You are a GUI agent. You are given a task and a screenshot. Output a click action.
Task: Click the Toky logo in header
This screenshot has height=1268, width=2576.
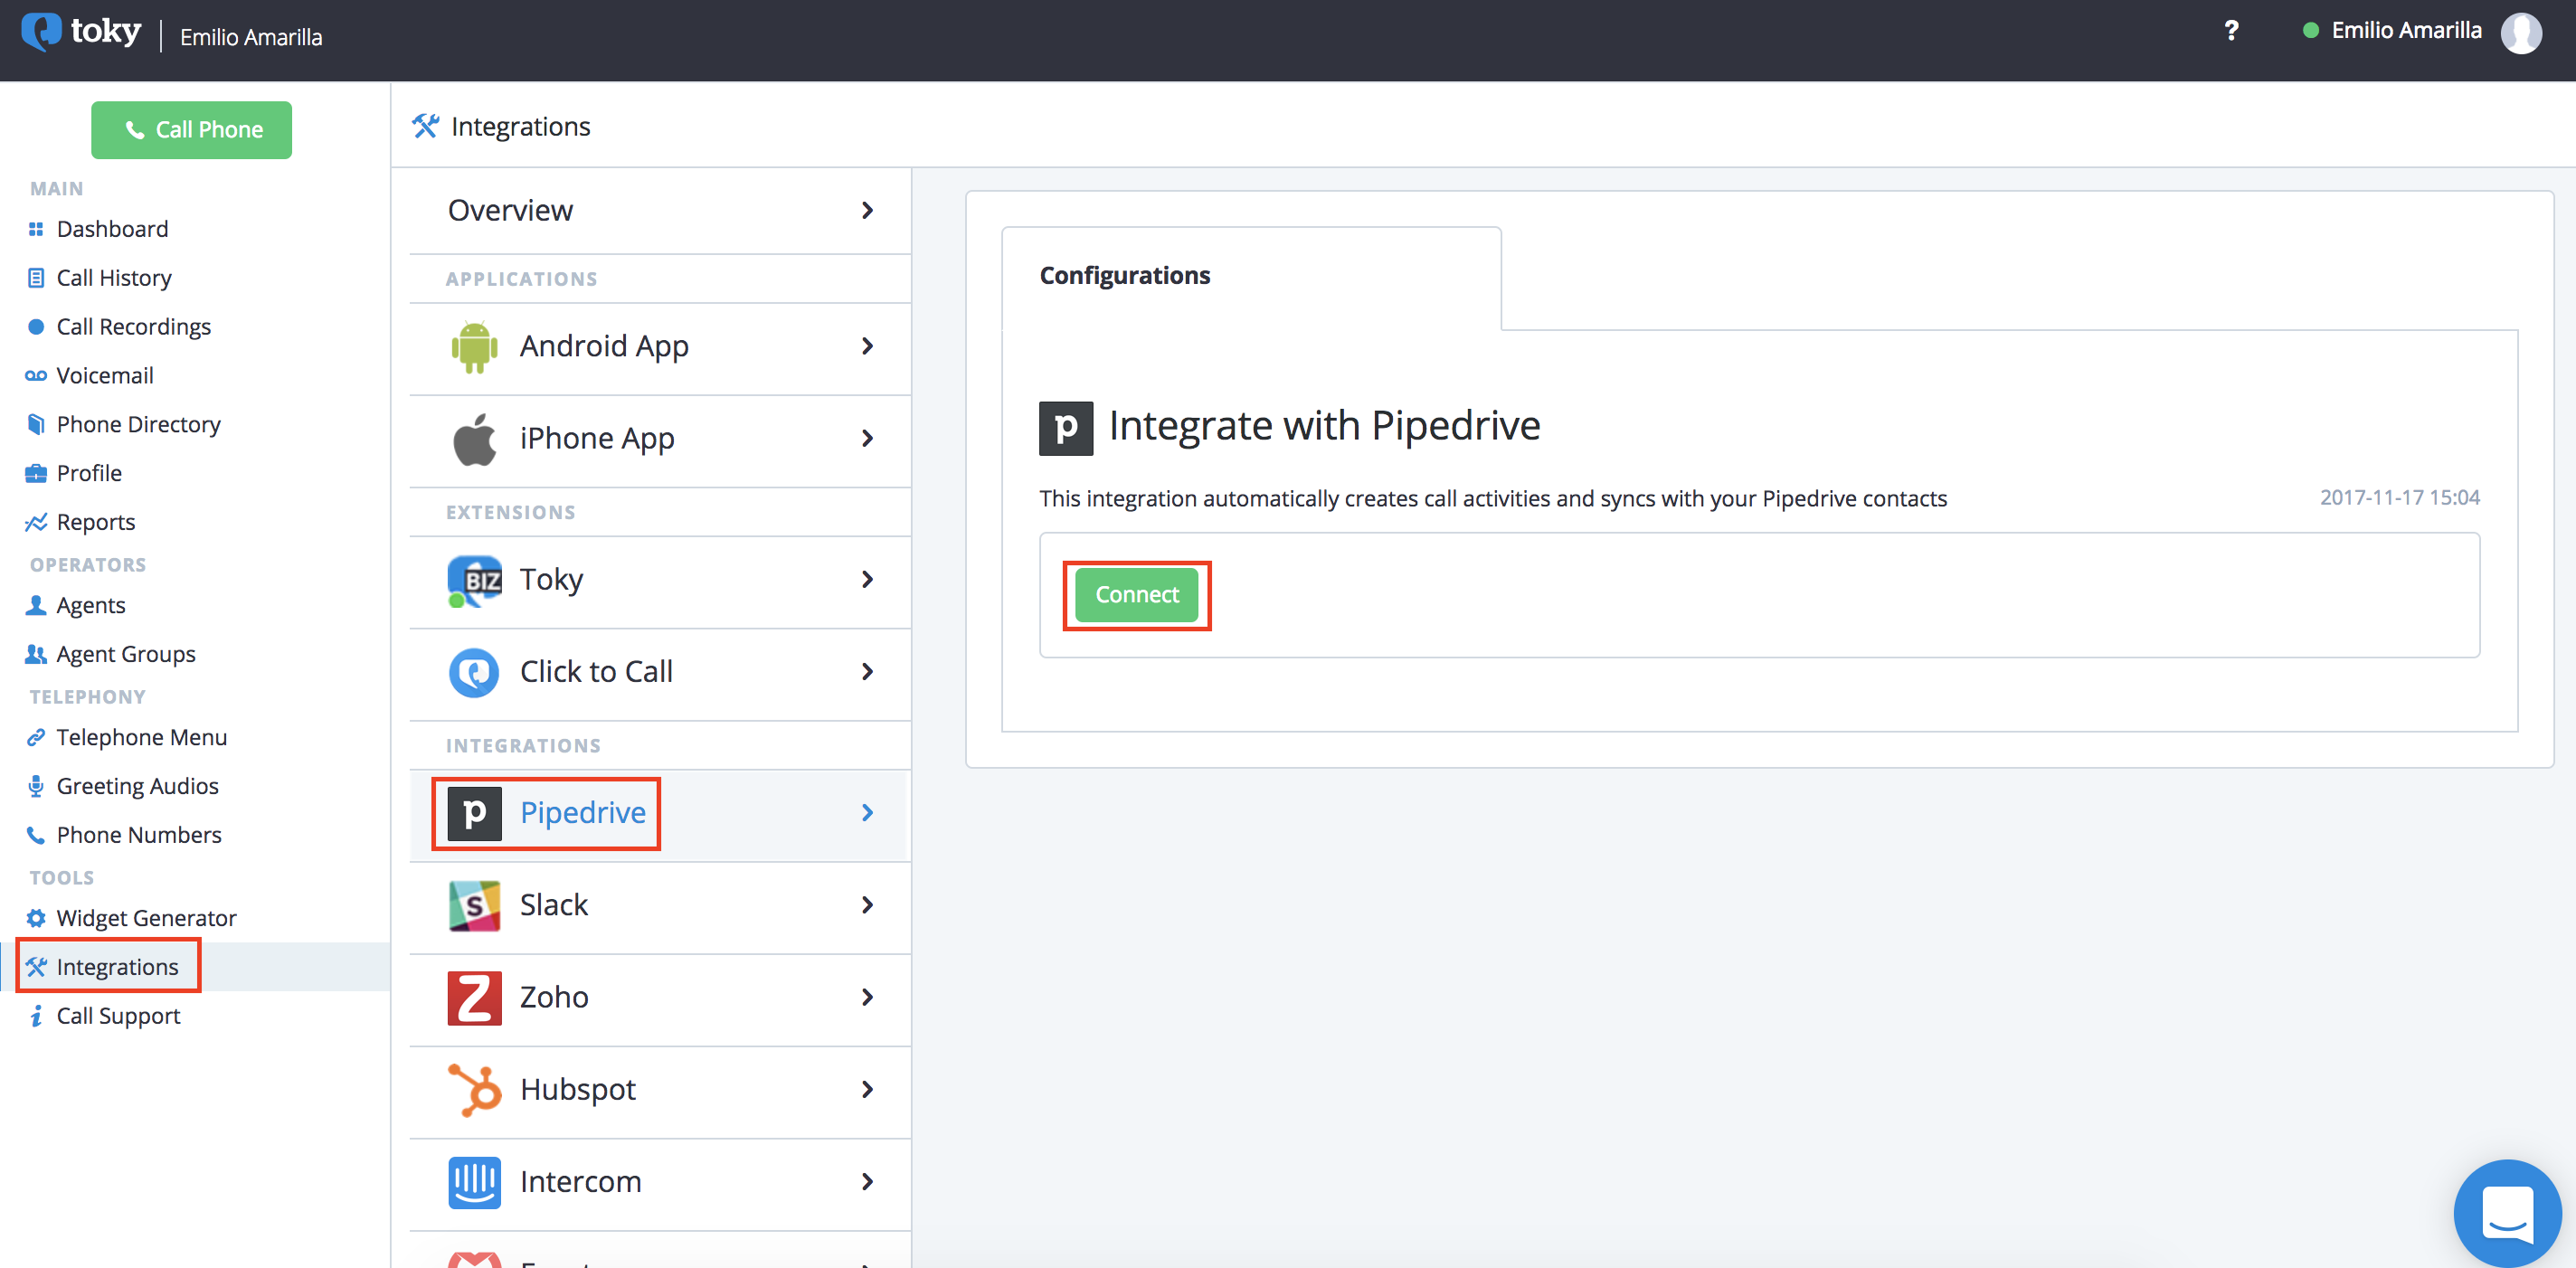point(82,31)
